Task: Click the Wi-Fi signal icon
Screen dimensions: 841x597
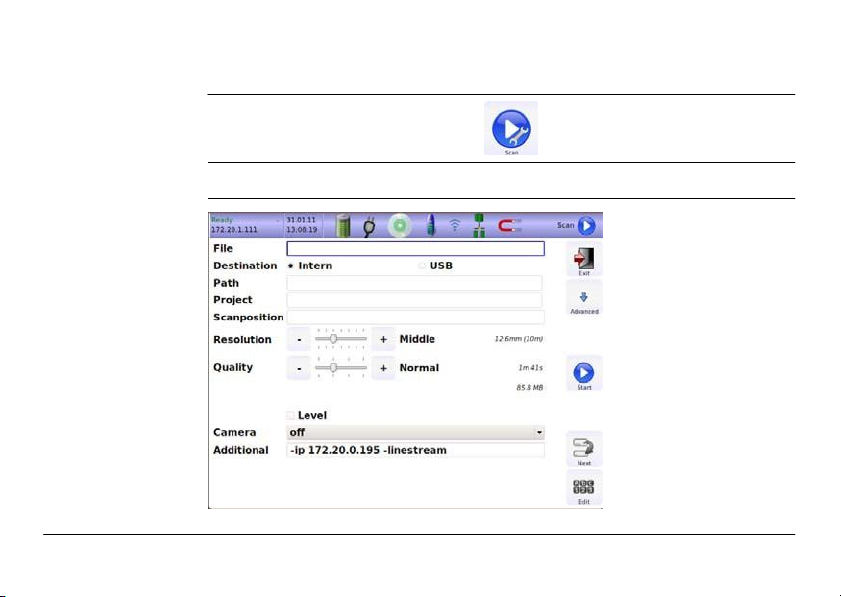Action: [x=455, y=226]
